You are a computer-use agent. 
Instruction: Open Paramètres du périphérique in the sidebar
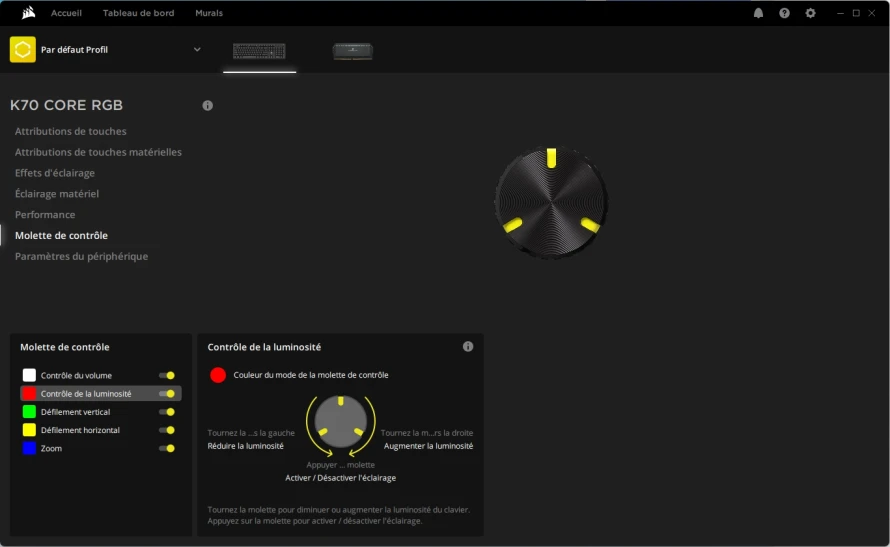81,256
